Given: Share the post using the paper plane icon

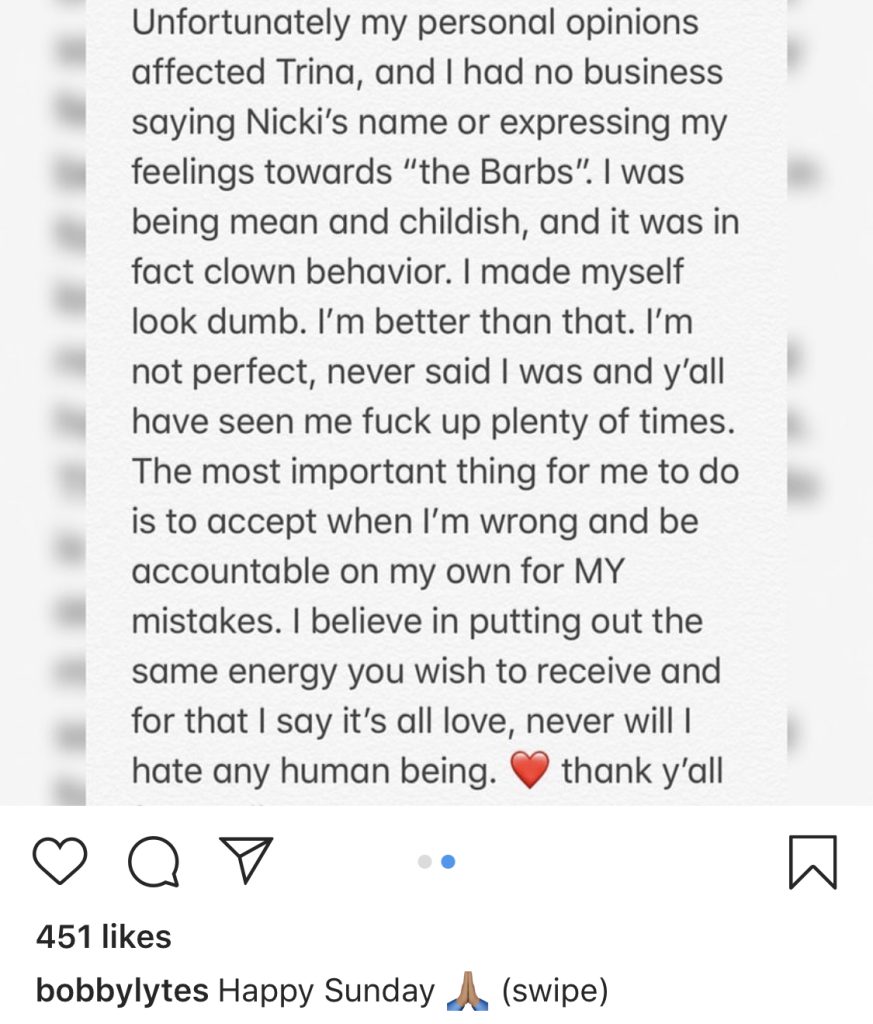Looking at the screenshot, I should pos(246,860).
